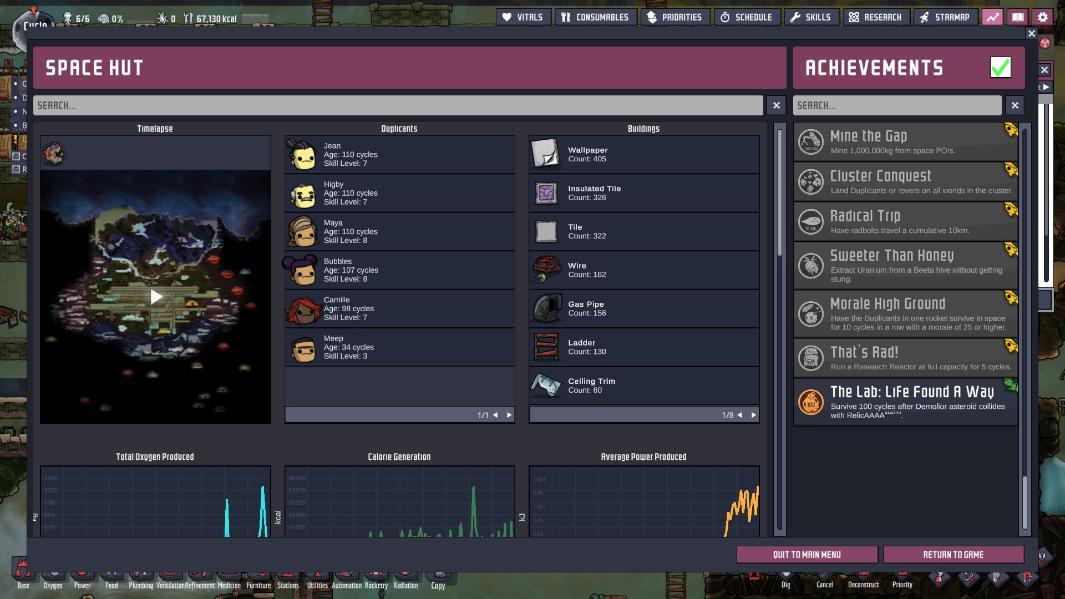Click Return to Game
Screen dimensions: 1065x599
point(953,555)
